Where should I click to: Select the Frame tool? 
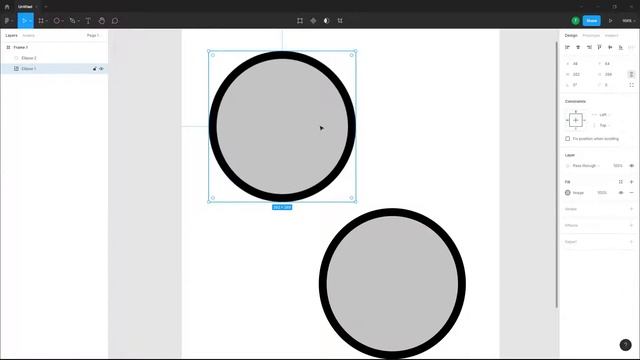[41, 20]
